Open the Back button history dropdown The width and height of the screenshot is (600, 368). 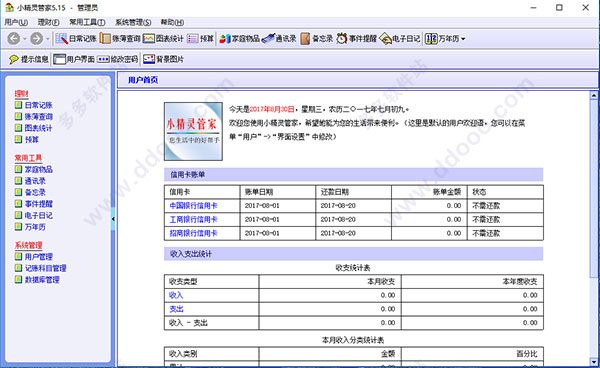pos(25,39)
